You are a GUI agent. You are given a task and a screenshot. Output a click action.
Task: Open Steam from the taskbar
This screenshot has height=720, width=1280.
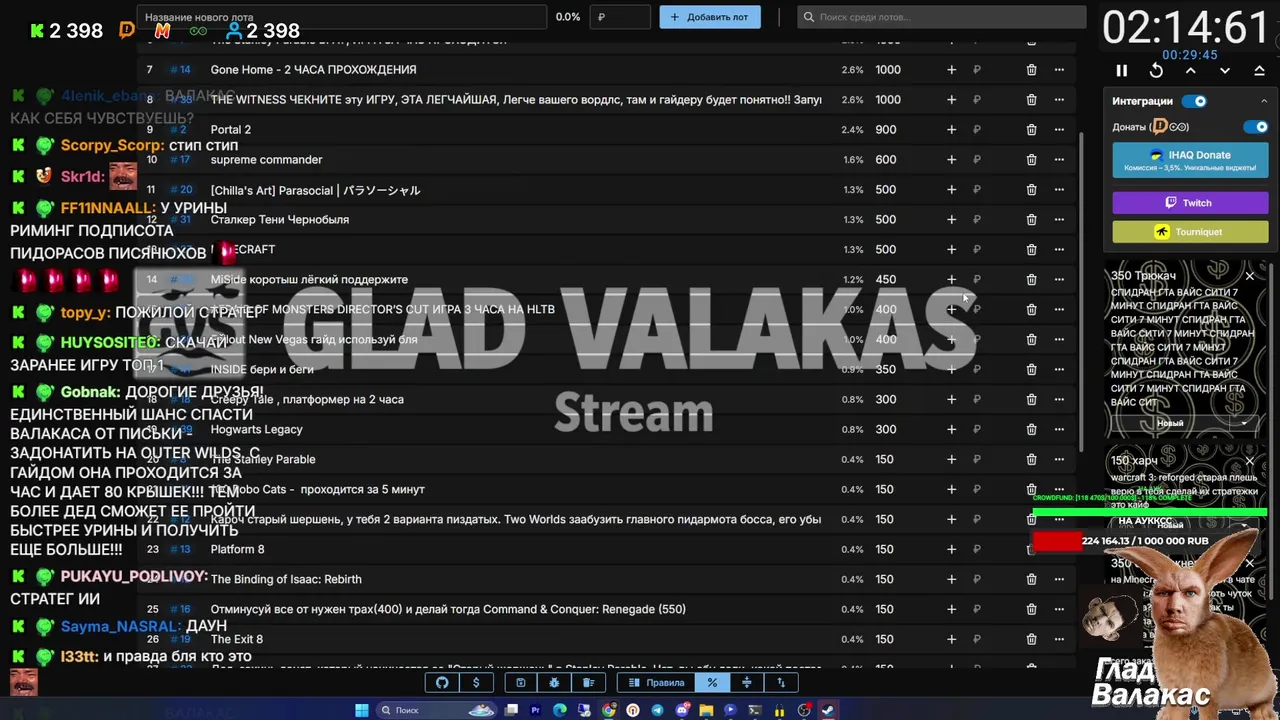pos(828,710)
